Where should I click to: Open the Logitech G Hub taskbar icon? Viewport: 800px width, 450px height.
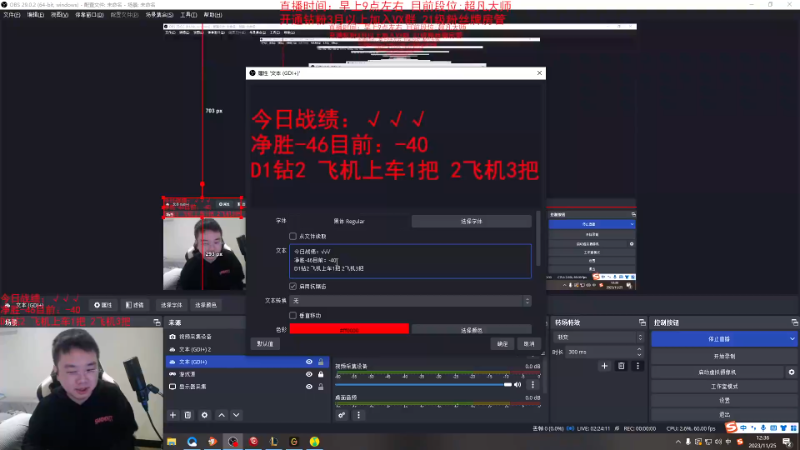(x=294, y=441)
